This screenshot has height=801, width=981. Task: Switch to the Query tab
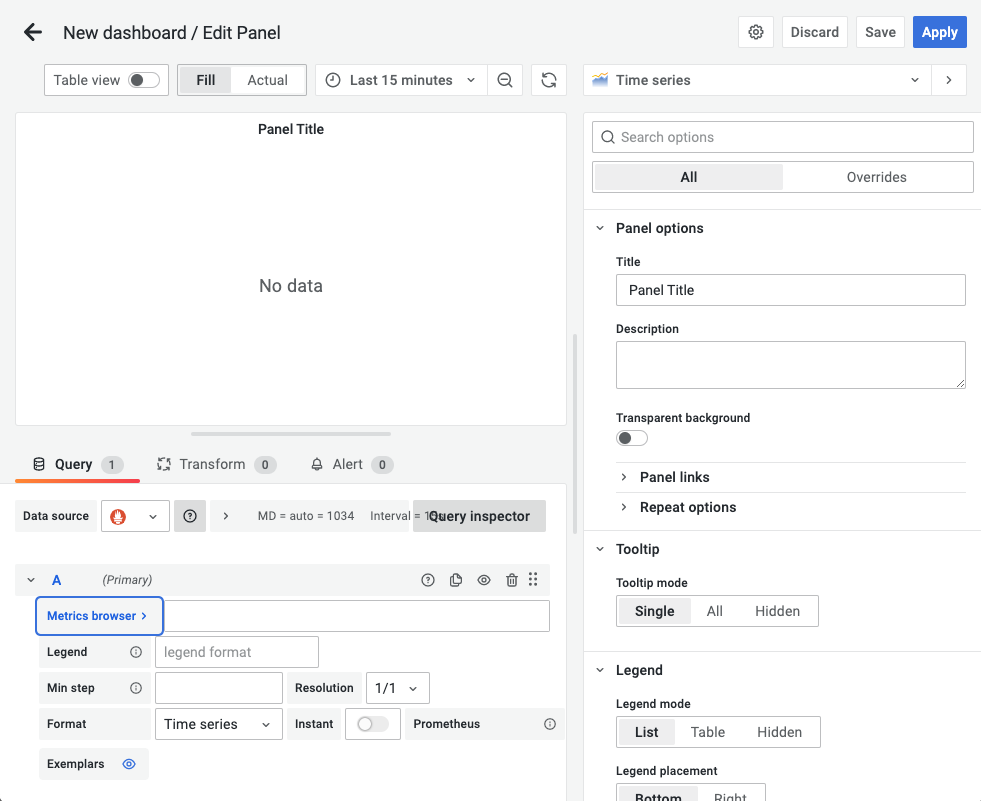(78, 464)
